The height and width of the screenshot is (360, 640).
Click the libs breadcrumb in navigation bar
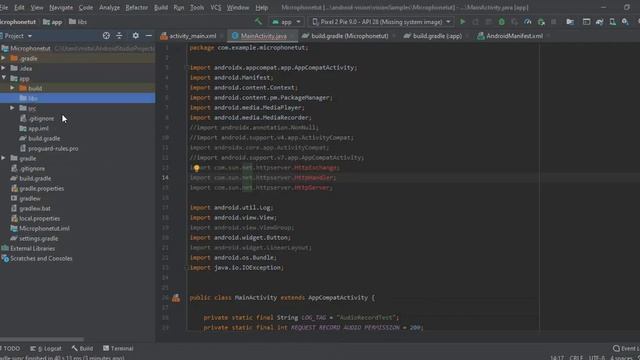pos(78,22)
